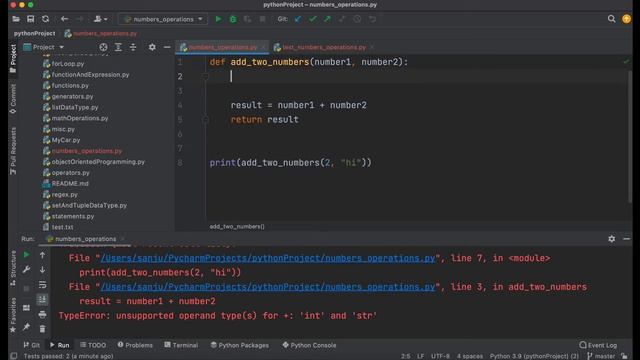Open Run panel settings gear
The width and height of the screenshot is (640, 360).
pos(611,239)
